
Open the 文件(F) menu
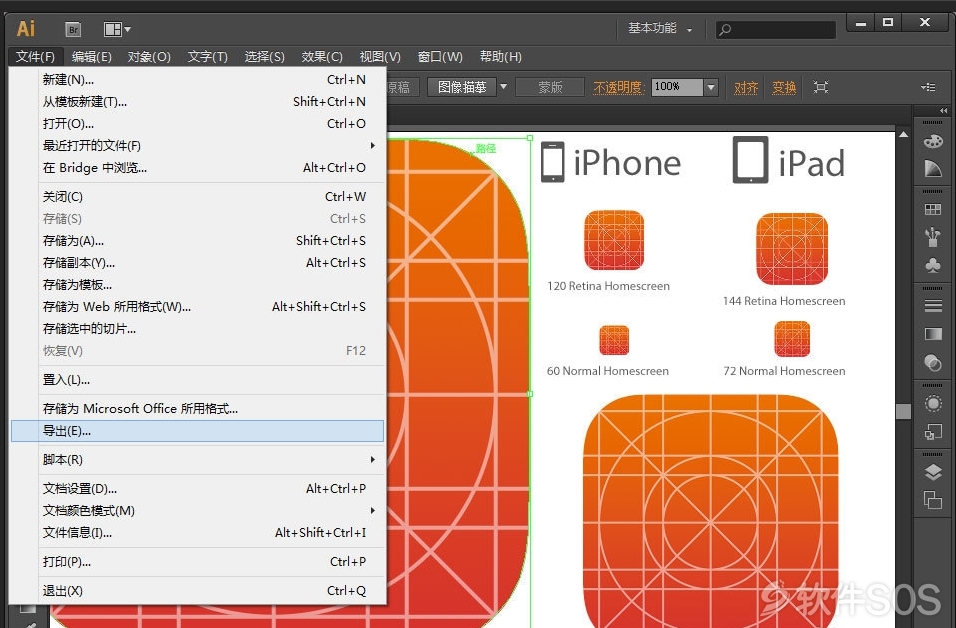(35, 57)
